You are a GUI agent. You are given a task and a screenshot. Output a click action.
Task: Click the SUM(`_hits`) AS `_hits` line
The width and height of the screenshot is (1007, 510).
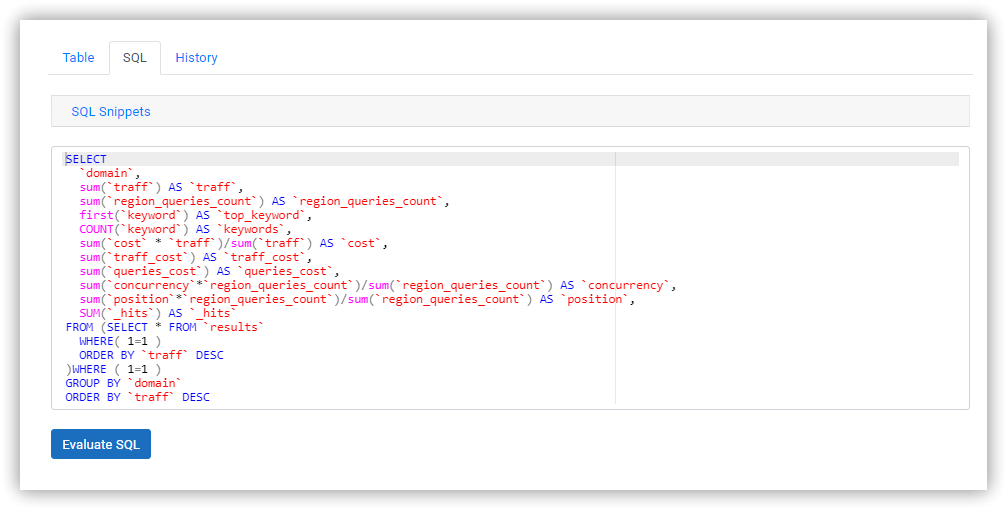tap(158, 313)
